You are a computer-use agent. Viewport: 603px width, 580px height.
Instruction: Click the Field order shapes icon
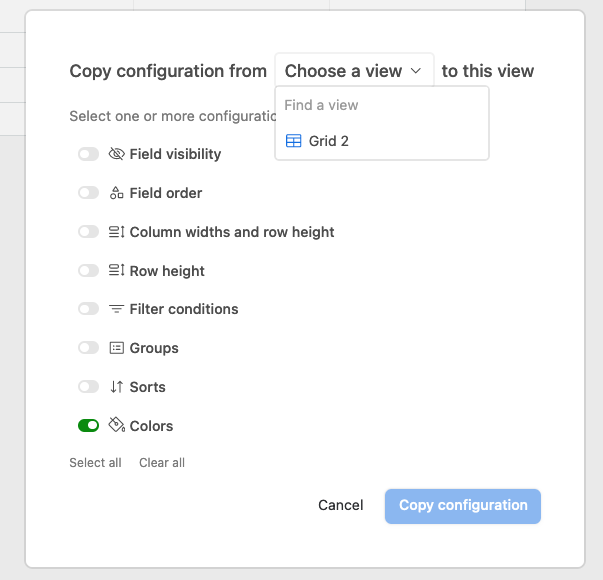(x=117, y=193)
